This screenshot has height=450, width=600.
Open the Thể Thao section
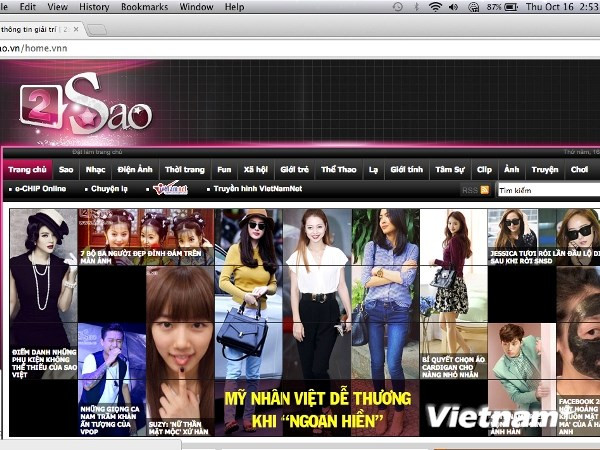coord(339,170)
